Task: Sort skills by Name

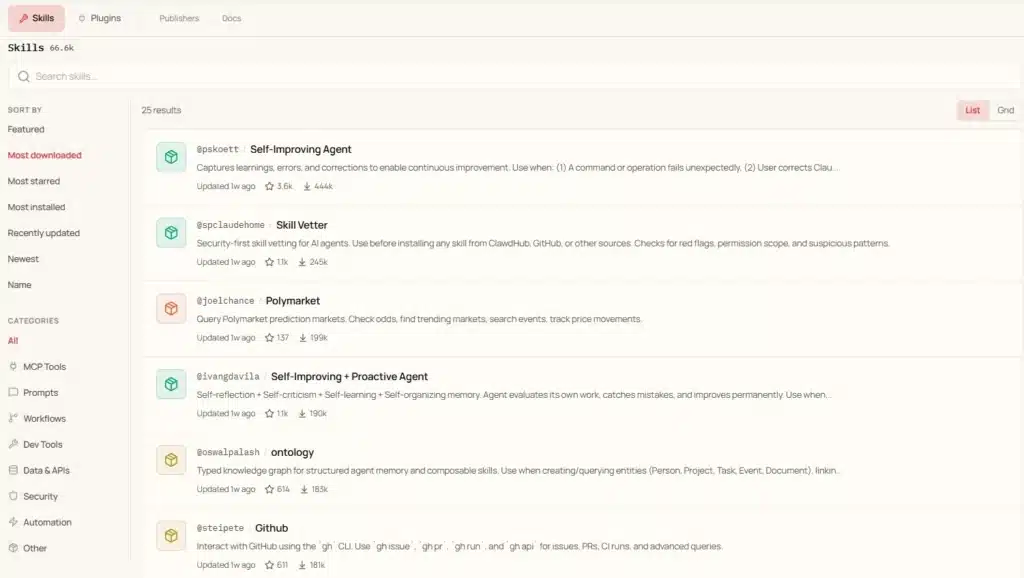Action: click(20, 285)
